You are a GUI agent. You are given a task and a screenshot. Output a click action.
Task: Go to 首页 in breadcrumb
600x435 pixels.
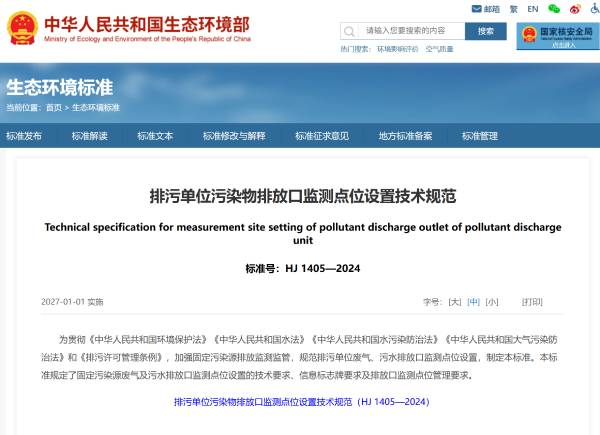(x=54, y=108)
